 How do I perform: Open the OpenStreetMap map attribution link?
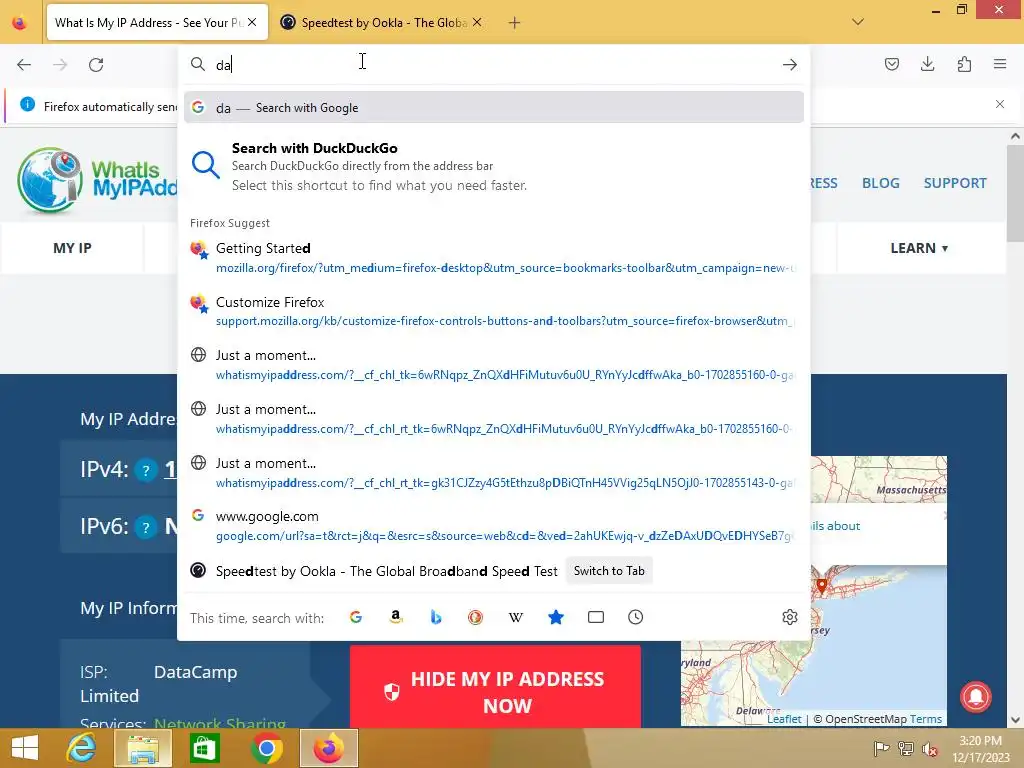pyautogui.click(x=865, y=719)
